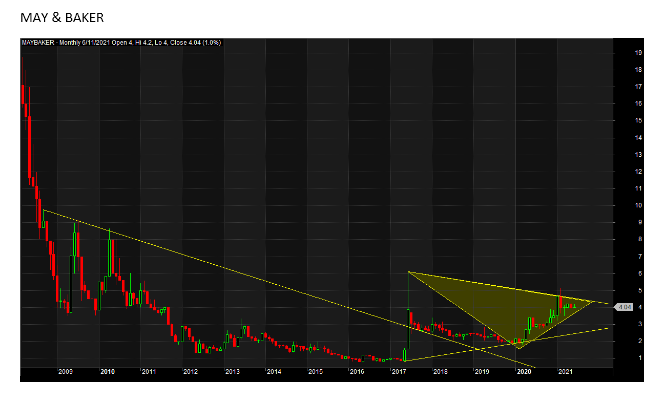The width and height of the screenshot is (661, 401).
Task: Click price level 5 on price axis
Action: coord(640,291)
